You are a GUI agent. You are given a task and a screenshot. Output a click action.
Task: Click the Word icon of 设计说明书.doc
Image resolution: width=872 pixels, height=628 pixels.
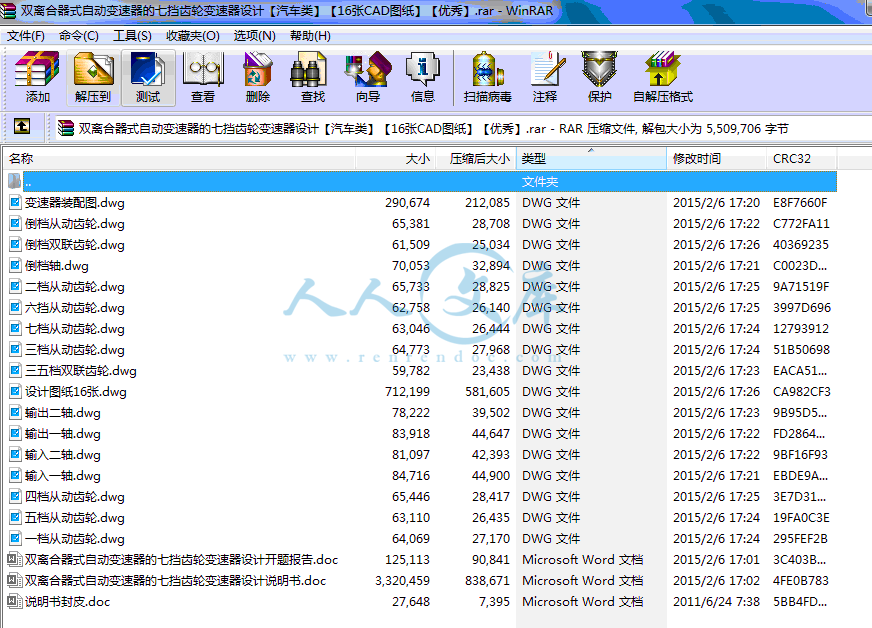14,580
